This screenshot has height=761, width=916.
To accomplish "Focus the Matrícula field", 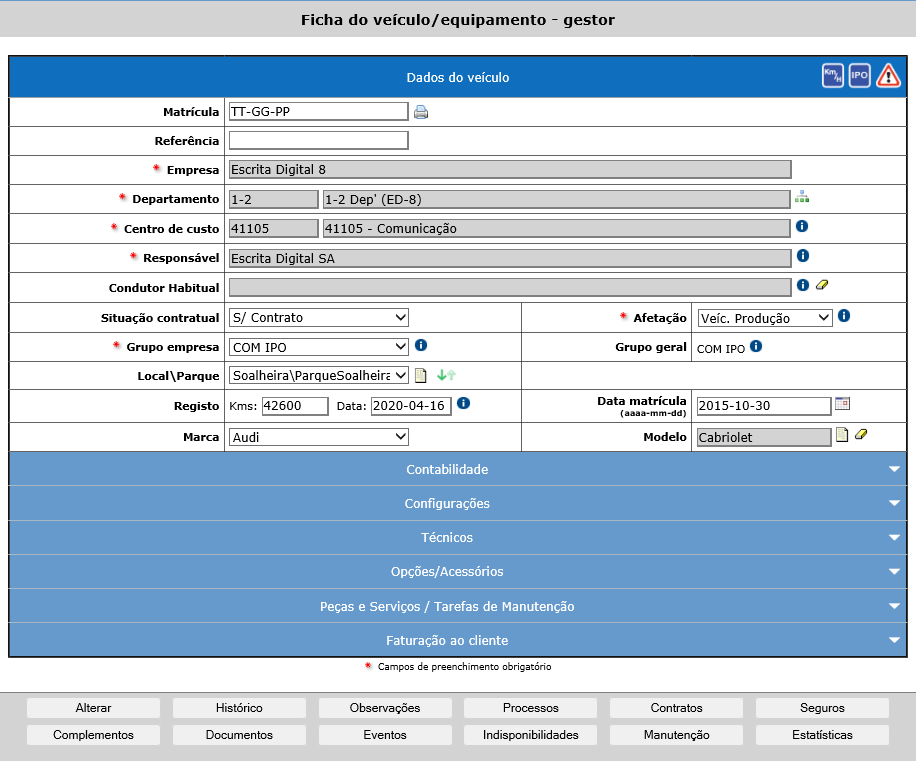I will (318, 112).
